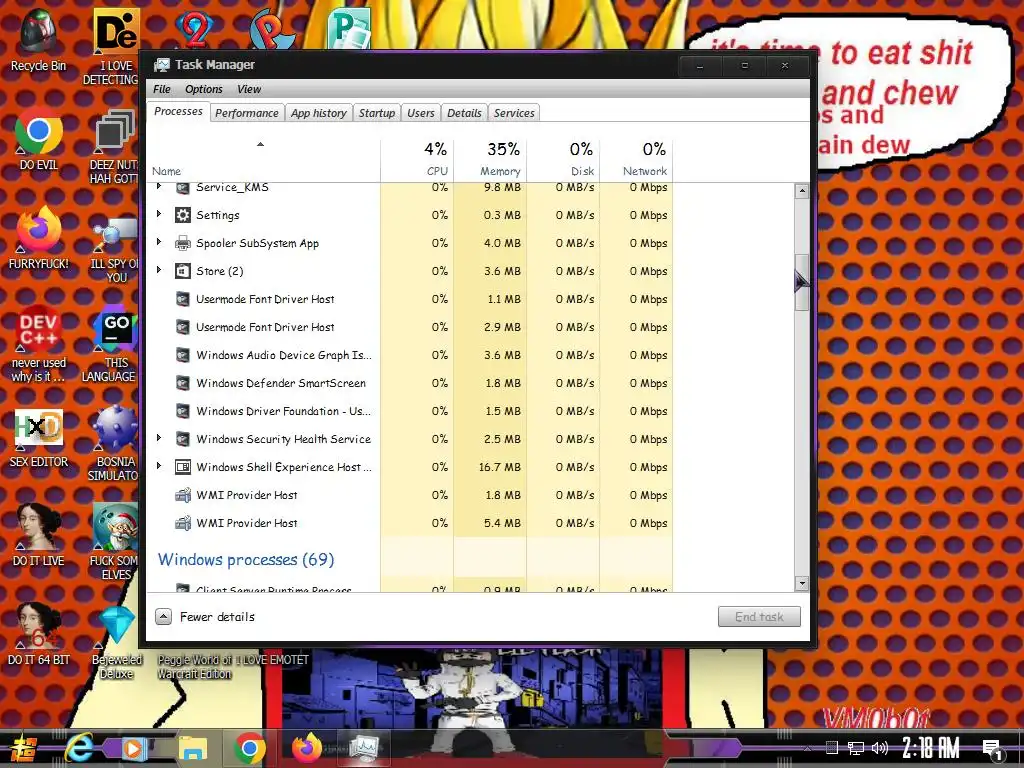Open the BOSNIA SIMULATOR desktop icon
This screenshot has height=768, width=1024.
(115, 443)
